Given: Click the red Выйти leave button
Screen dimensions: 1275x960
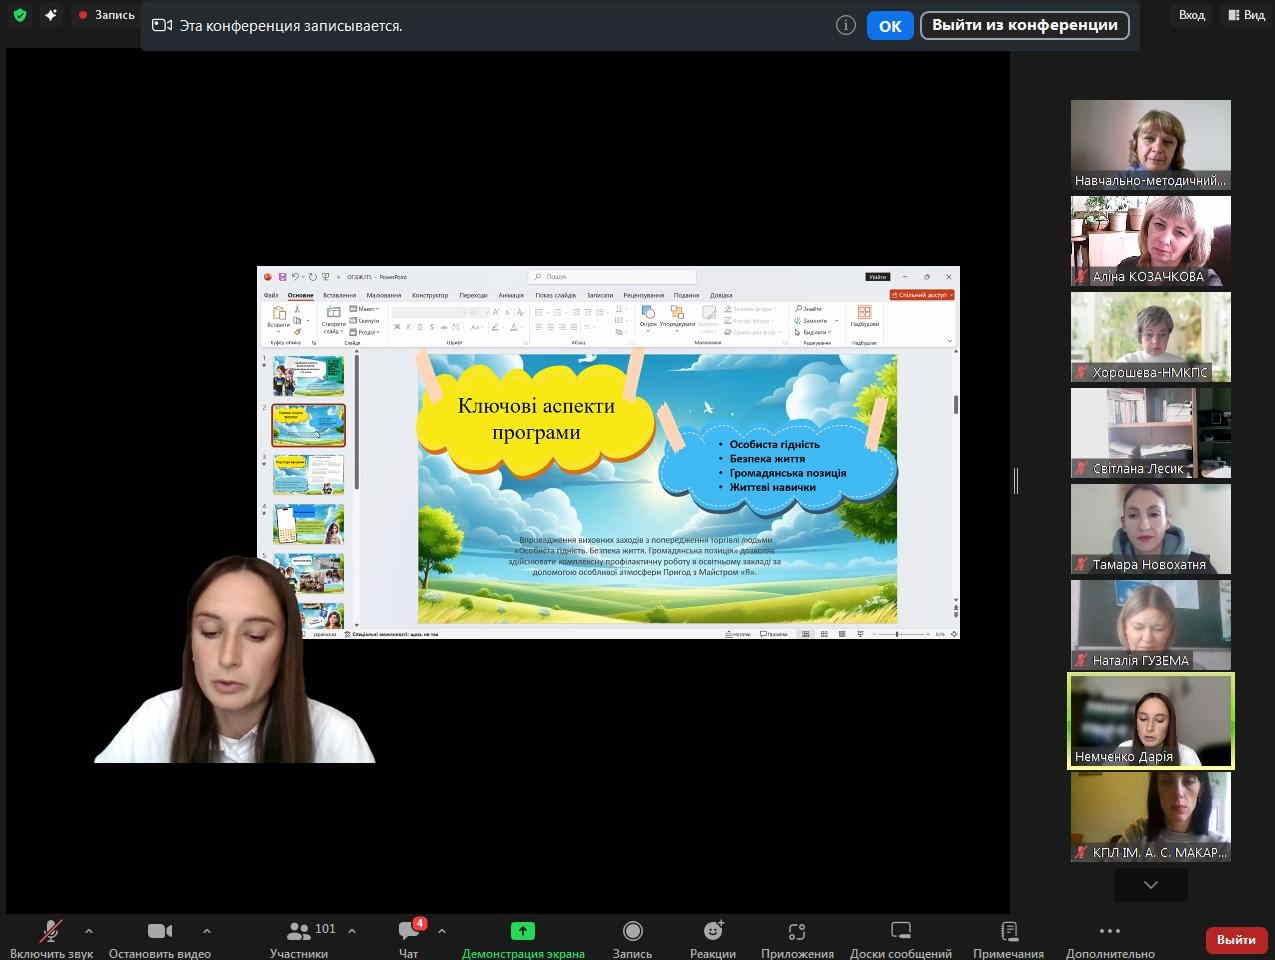Looking at the screenshot, I should point(1236,940).
